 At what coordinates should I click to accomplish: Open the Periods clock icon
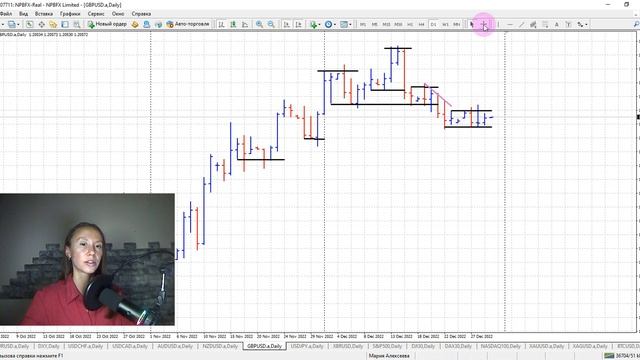(328, 24)
